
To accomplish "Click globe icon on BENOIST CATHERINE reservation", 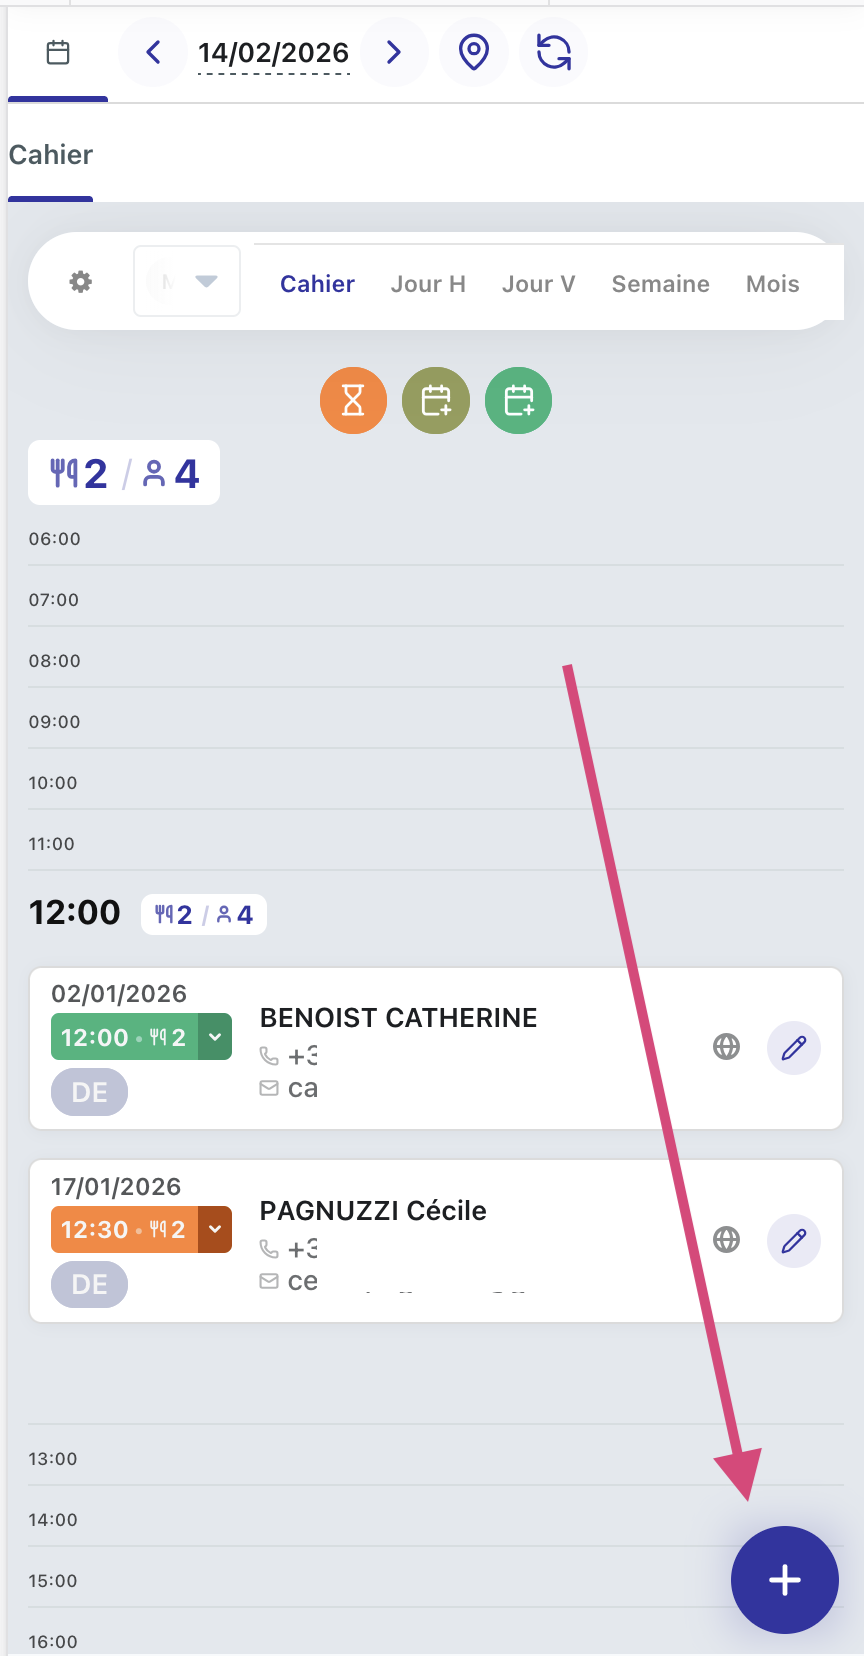I will click(x=727, y=1047).
